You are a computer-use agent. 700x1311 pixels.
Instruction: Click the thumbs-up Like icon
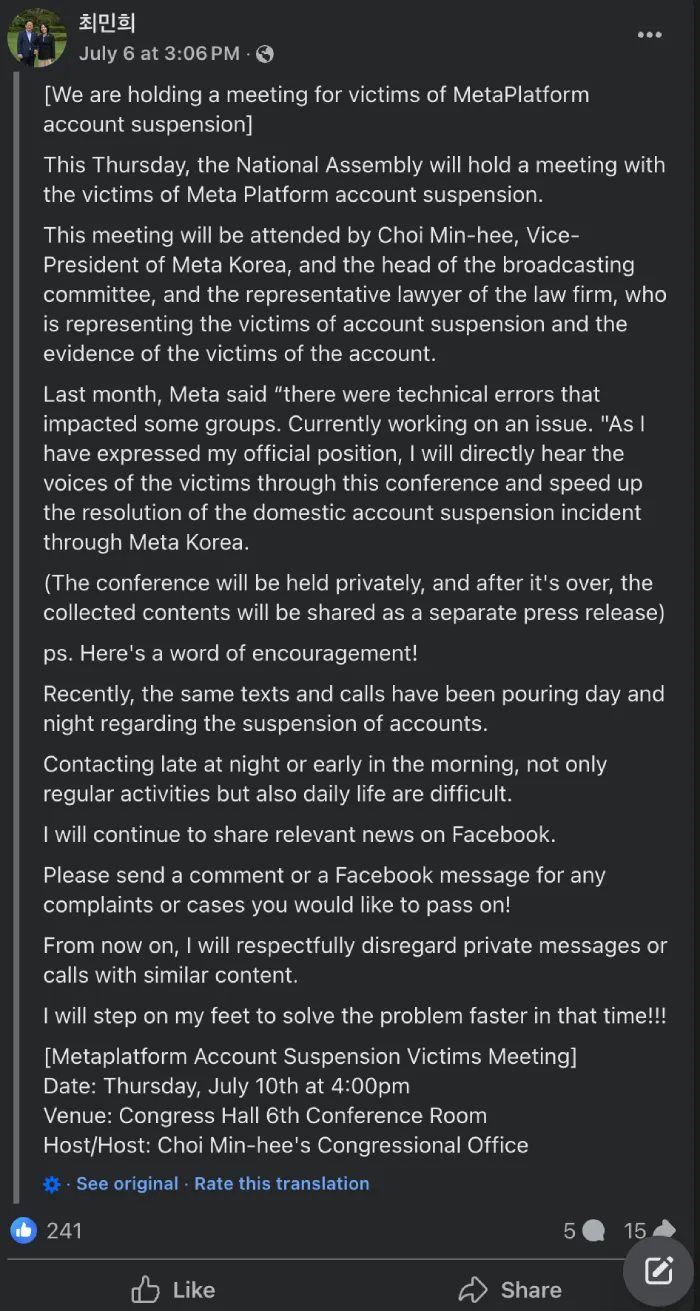point(146,1289)
